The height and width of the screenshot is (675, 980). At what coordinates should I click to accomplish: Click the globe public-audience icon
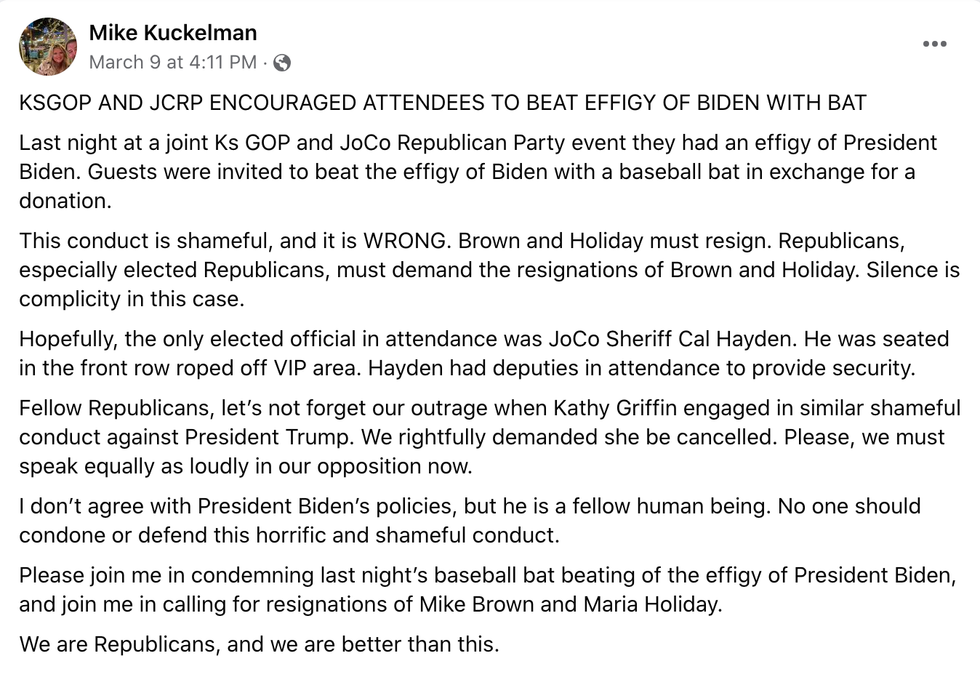pos(282,63)
